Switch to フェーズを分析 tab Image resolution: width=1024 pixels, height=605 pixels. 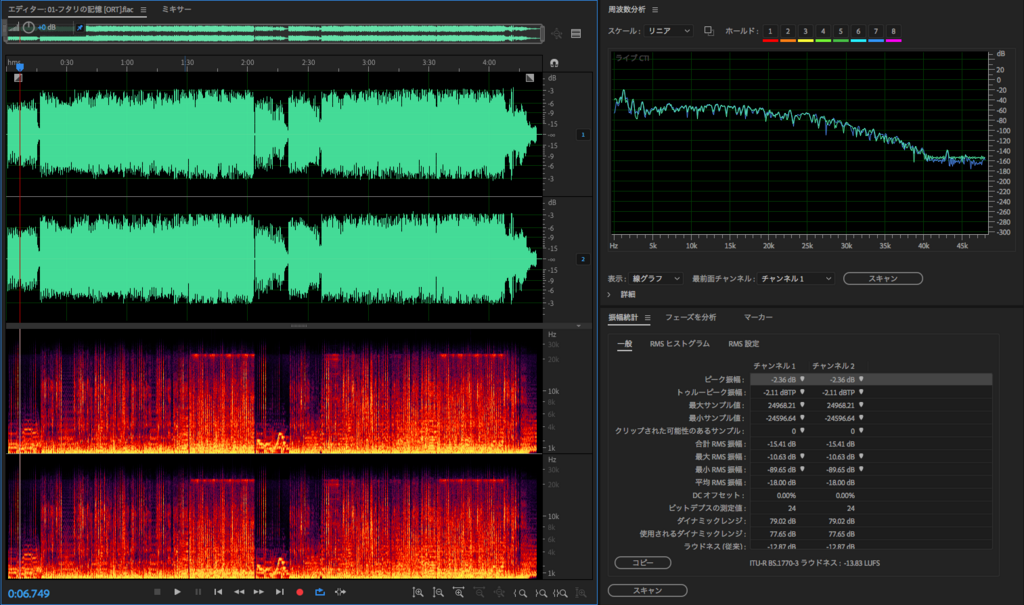(x=690, y=318)
